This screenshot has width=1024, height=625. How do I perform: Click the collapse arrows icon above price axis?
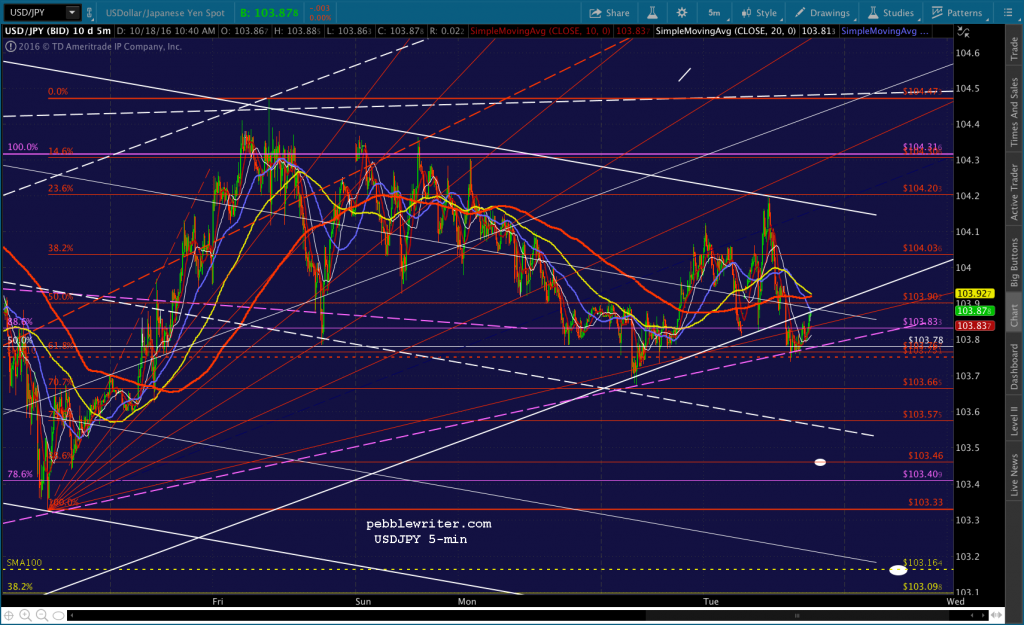pos(963,31)
